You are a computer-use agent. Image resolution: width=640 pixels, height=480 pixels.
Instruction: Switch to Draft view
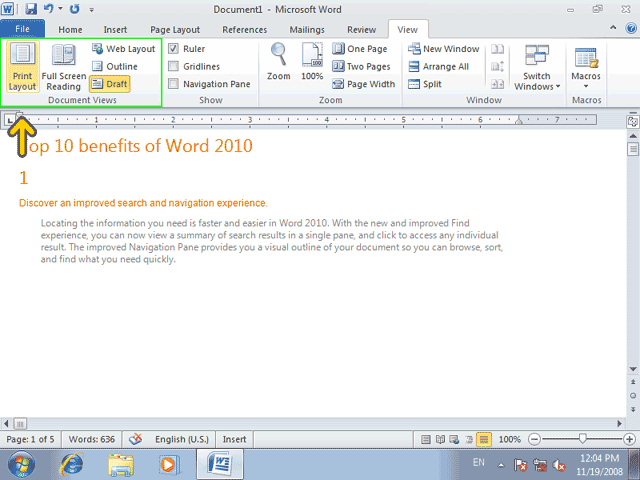(x=110, y=84)
